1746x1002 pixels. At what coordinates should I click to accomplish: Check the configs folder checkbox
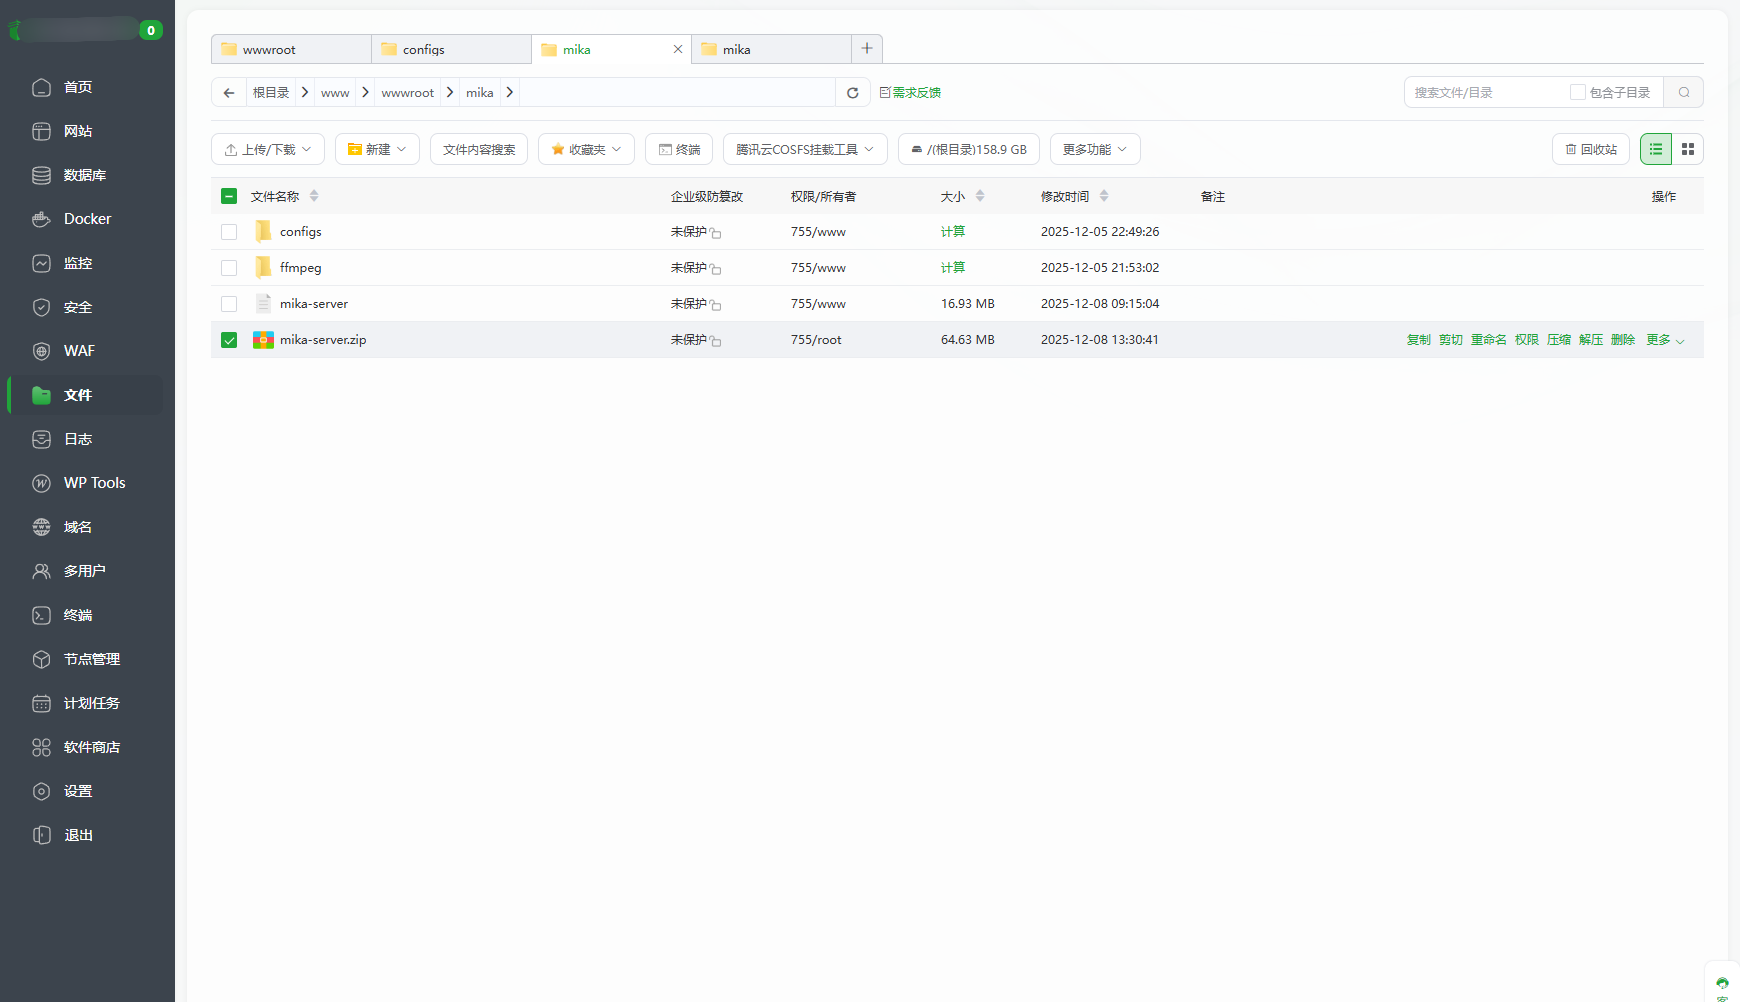(229, 232)
